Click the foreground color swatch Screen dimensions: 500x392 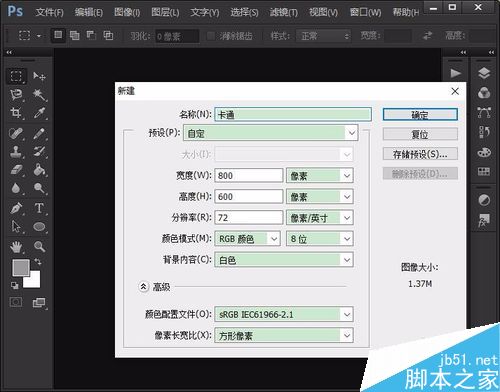[21, 268]
